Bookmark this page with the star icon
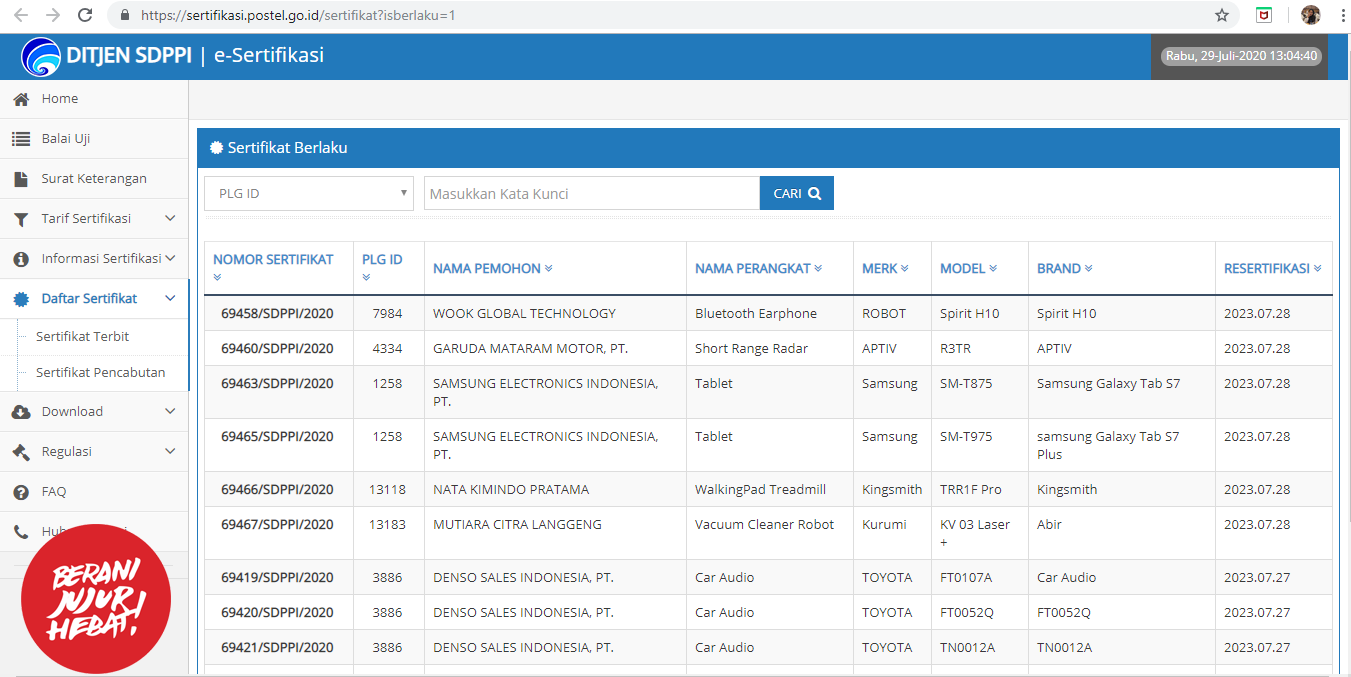Image resolution: width=1351 pixels, height=677 pixels. click(1221, 15)
